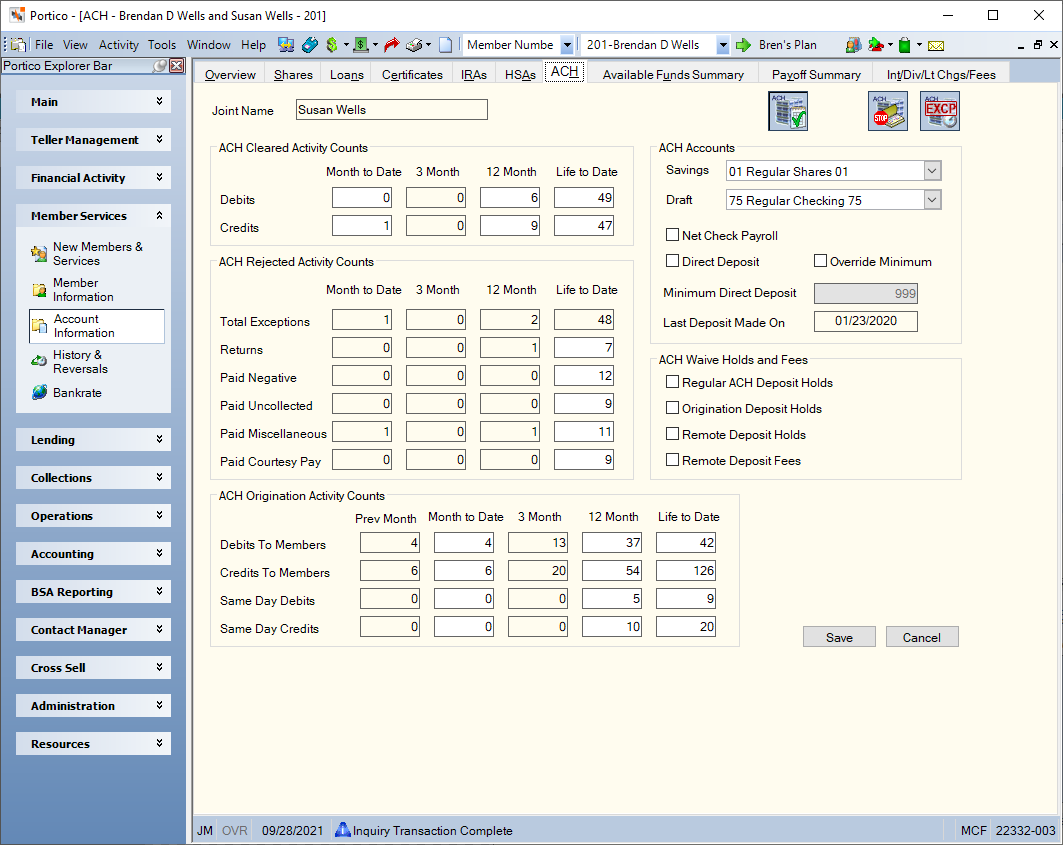Click the Cancel button
Screen dimensions: 1063x845
(x=922, y=637)
